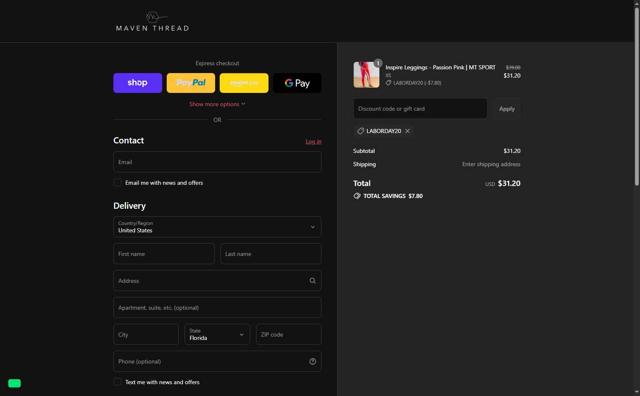
Task: Expand Show more options
Action: (217, 104)
